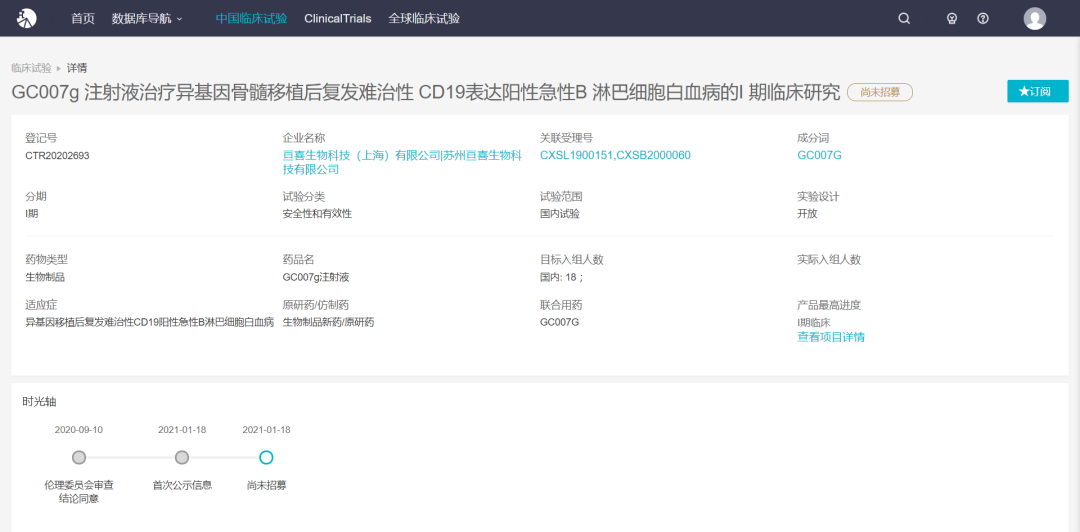The height and width of the screenshot is (532, 1080).
Task: Click the 国内试验 value
Action: [x=559, y=214]
